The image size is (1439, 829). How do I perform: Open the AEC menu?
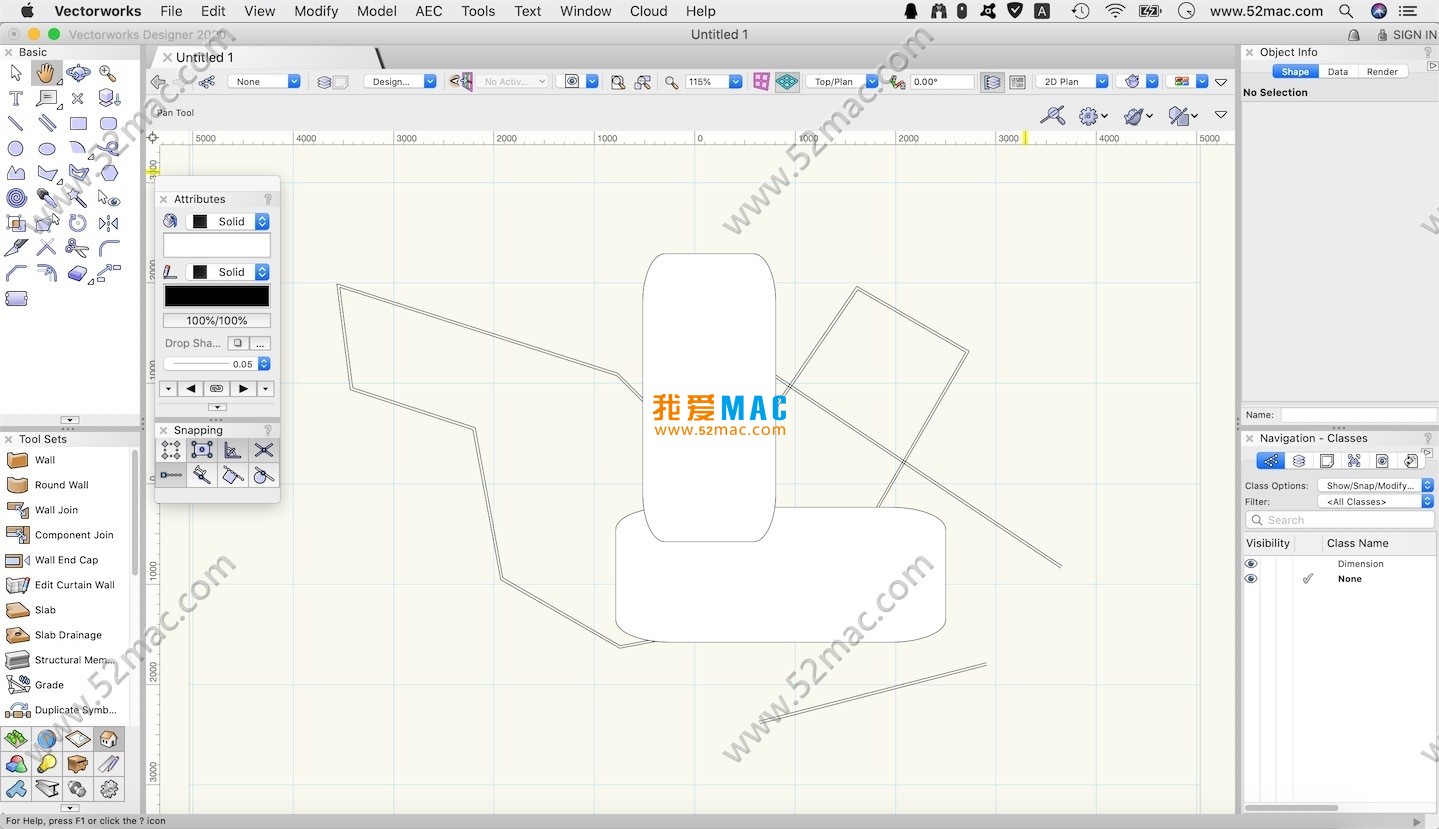coord(428,11)
